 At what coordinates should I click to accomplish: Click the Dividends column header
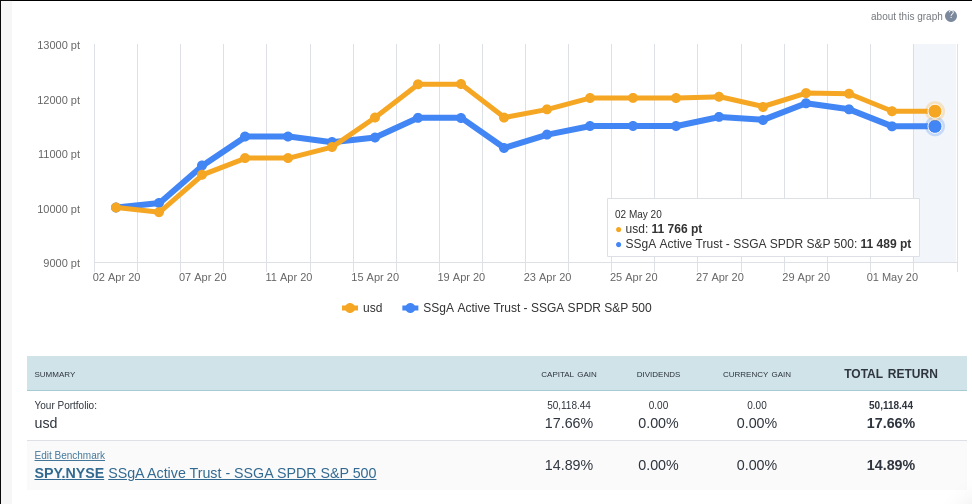(x=658, y=374)
